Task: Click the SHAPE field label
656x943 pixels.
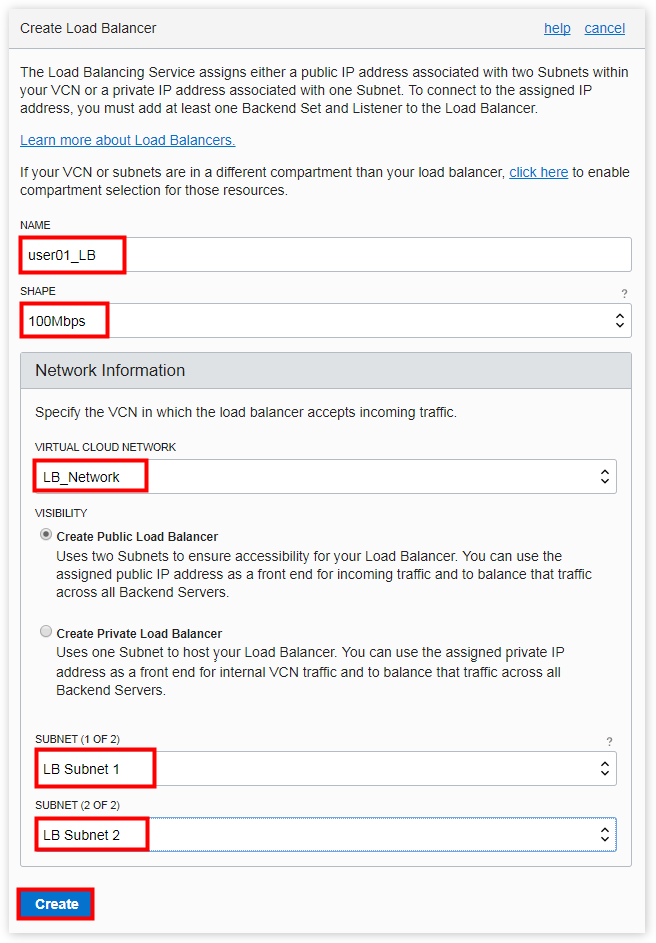Action: [38, 291]
